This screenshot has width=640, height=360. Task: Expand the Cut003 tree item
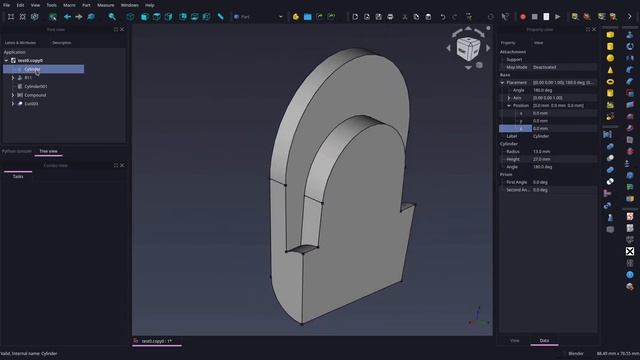[13, 104]
